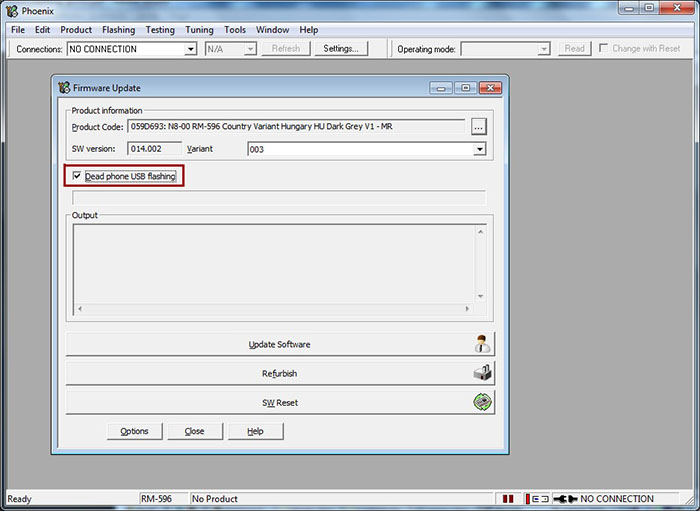The width and height of the screenshot is (700, 511).
Task: Click No Product status bar text
Action: [x=215, y=499]
